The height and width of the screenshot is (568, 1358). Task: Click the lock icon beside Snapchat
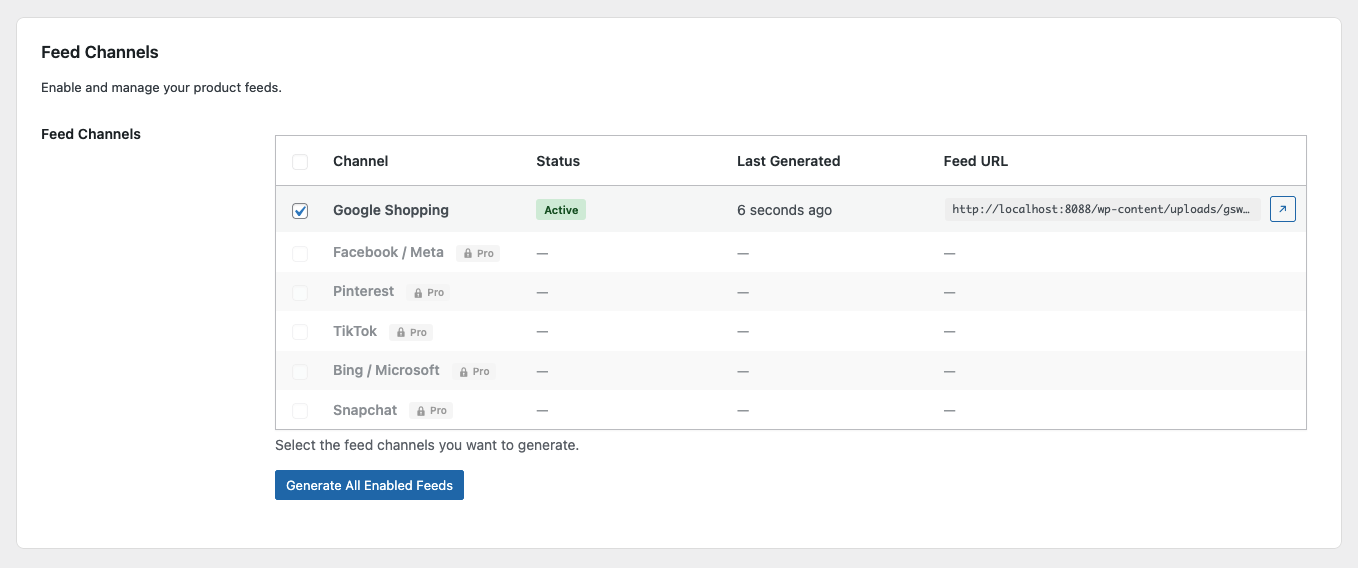pyautogui.click(x=421, y=411)
